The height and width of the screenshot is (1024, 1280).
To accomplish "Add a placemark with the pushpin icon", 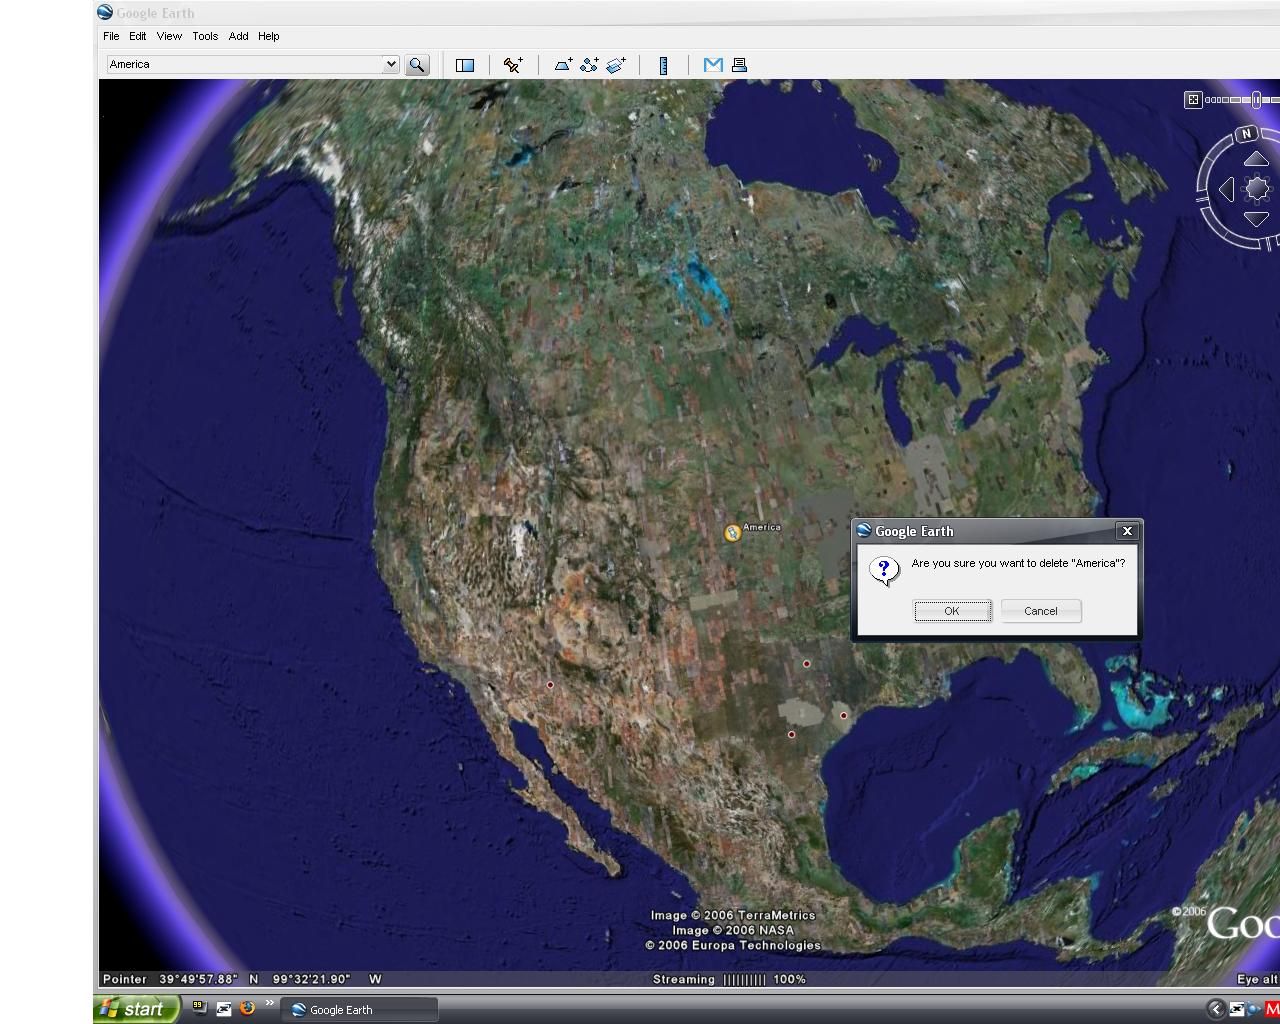I will click(513, 65).
